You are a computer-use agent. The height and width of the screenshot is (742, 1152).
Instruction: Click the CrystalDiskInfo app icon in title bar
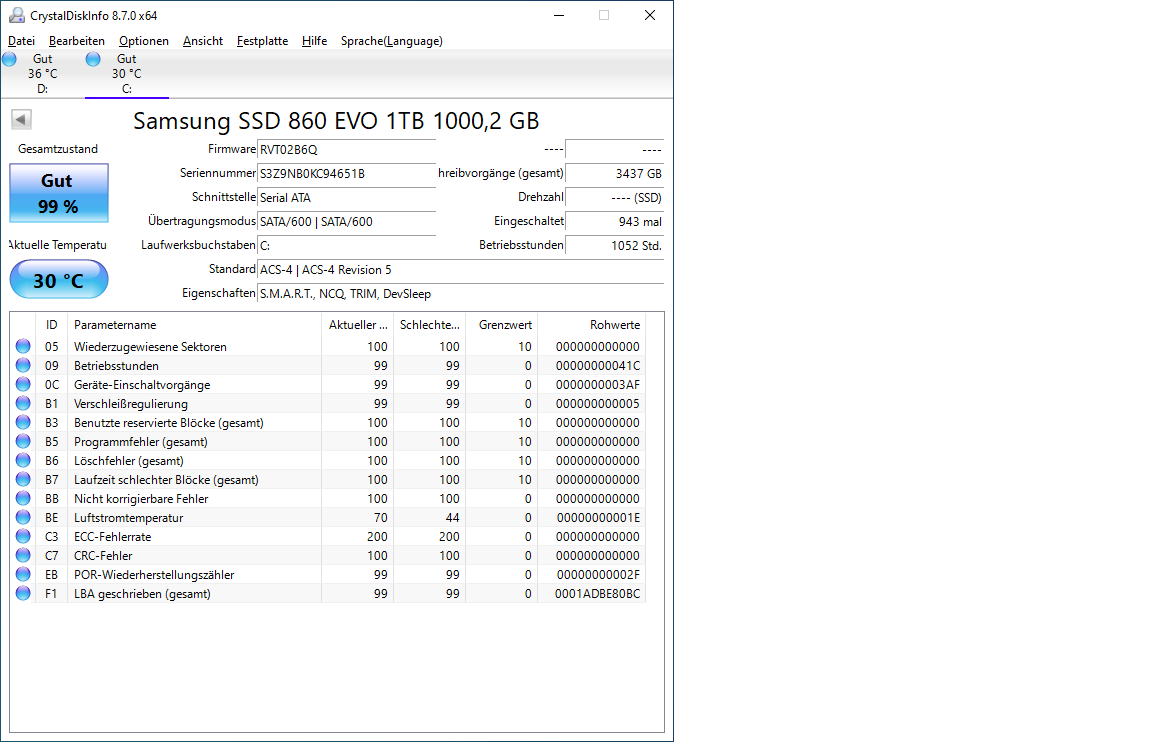pyautogui.click(x=16, y=15)
